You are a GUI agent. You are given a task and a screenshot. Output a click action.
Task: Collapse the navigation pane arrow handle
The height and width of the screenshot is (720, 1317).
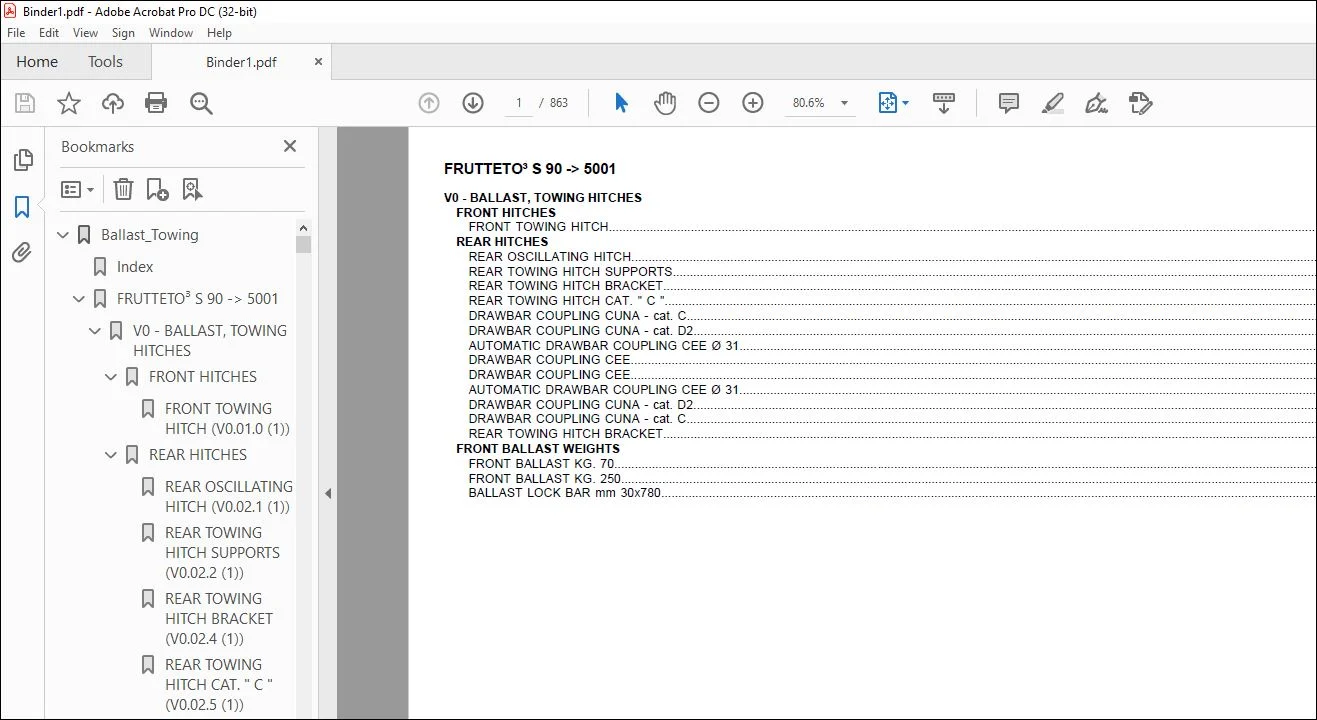pyautogui.click(x=327, y=493)
